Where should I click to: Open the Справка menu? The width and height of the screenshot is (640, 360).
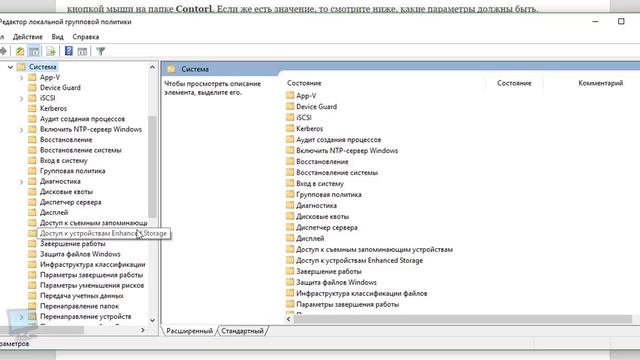point(86,37)
